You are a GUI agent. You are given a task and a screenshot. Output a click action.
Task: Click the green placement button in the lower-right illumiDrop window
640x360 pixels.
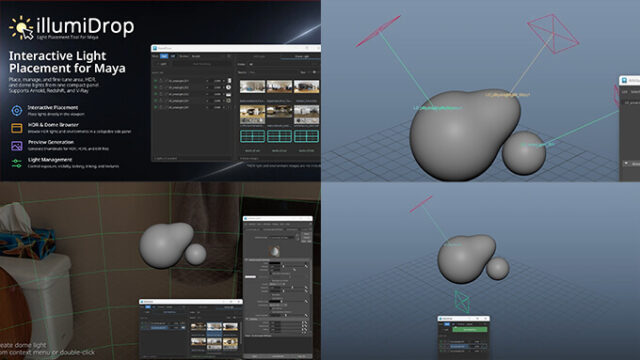pos(469,329)
